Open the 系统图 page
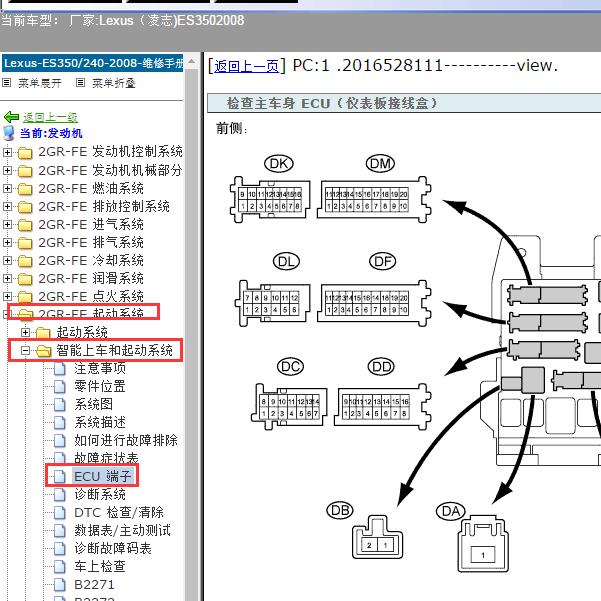 [x=93, y=404]
